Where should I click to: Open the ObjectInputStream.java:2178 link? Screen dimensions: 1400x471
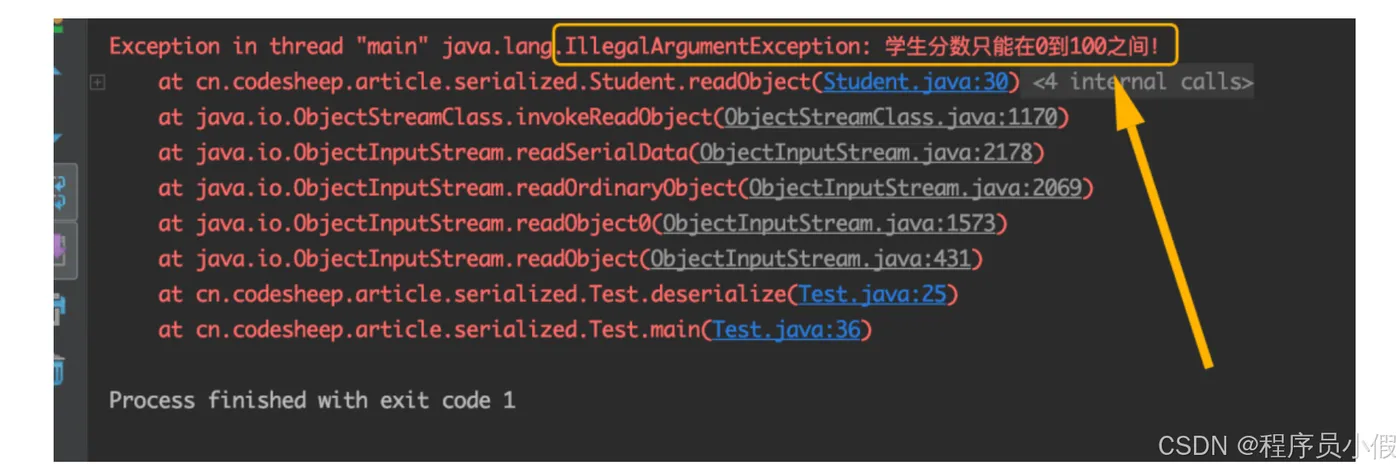click(866, 153)
